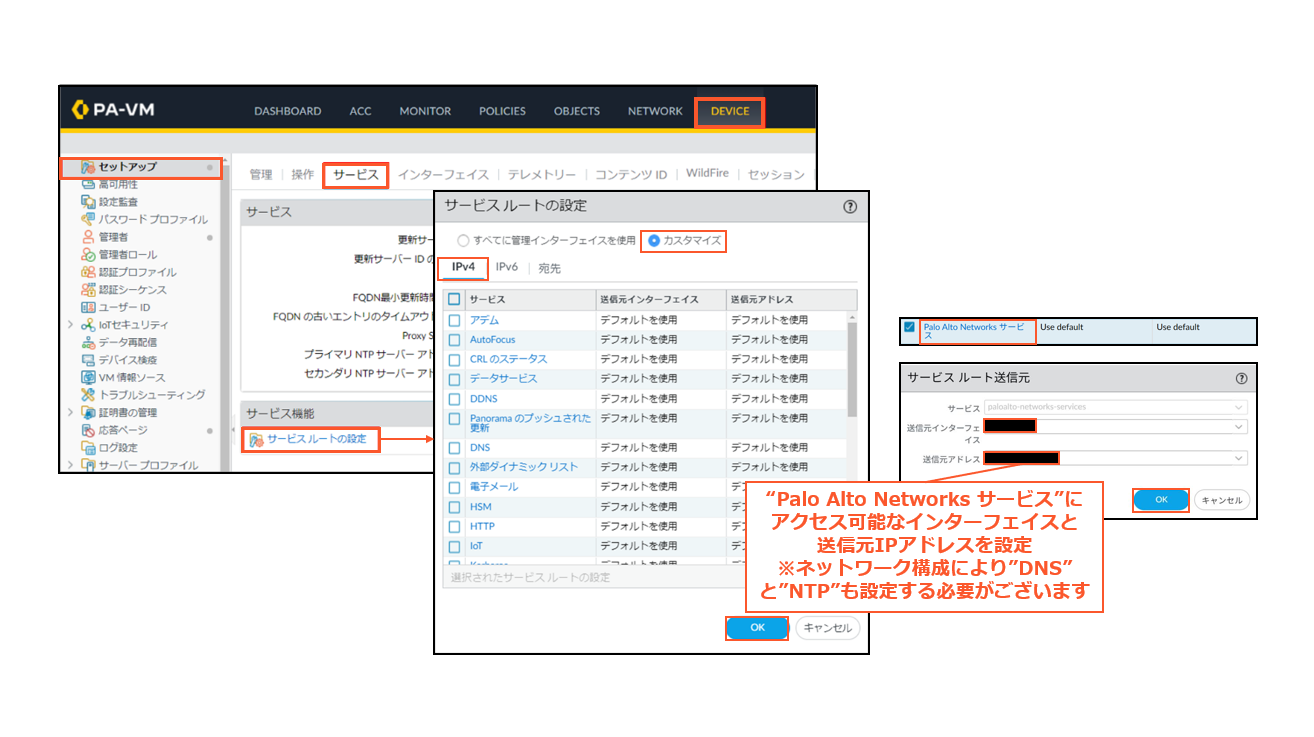The height and width of the screenshot is (737, 1314).
Task: Open the HTTP service link
Action: pos(482,526)
